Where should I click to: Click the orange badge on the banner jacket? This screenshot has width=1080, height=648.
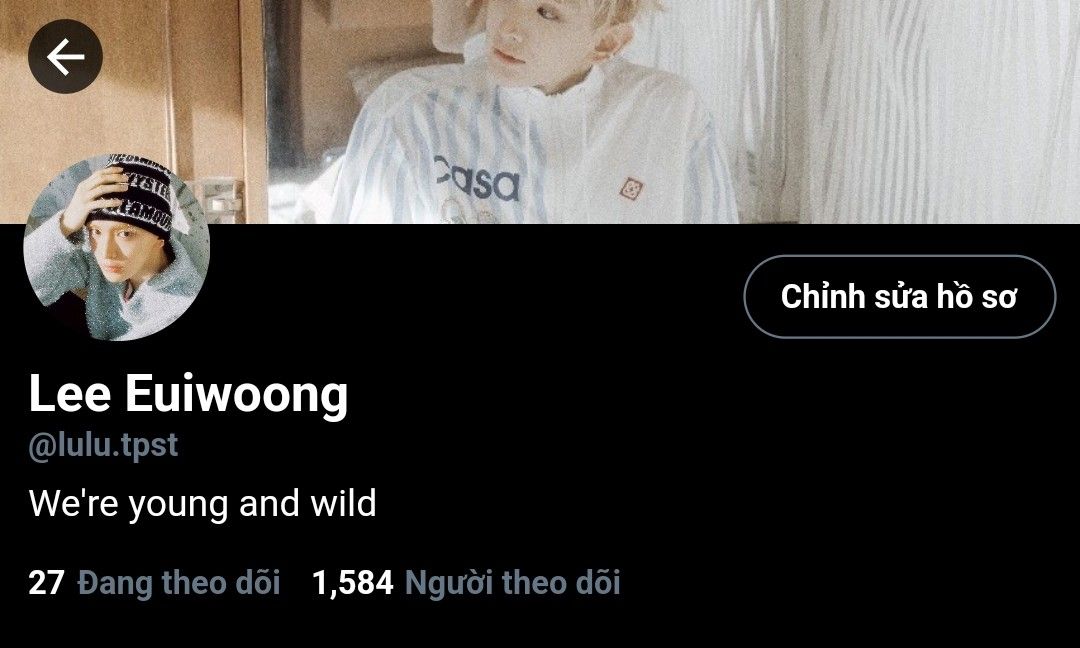tap(630, 189)
